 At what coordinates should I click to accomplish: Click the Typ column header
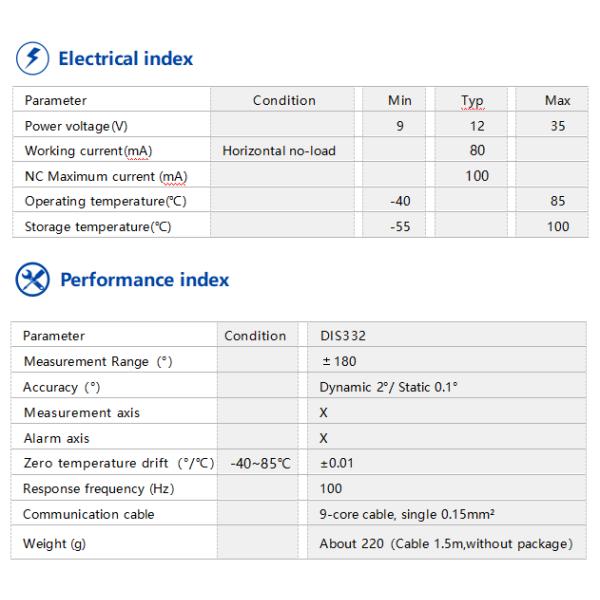pyautogui.click(x=472, y=101)
